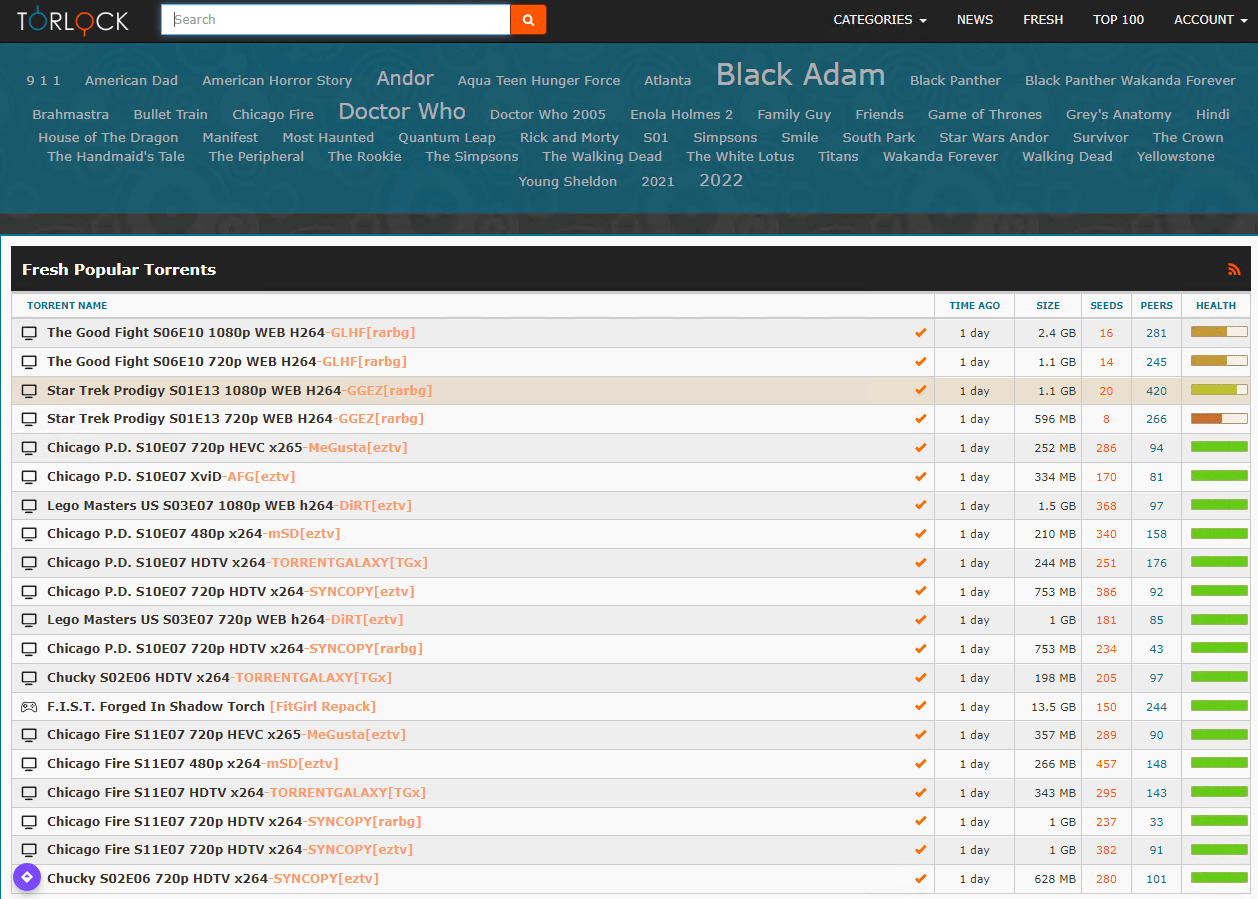Open Chicago P.D. S10E07 XviD torrent

pos(171,476)
